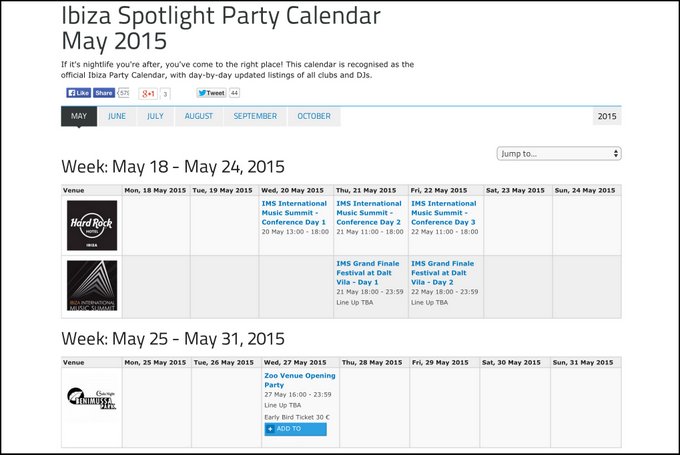Select the OCTOBER tab

click(x=313, y=116)
